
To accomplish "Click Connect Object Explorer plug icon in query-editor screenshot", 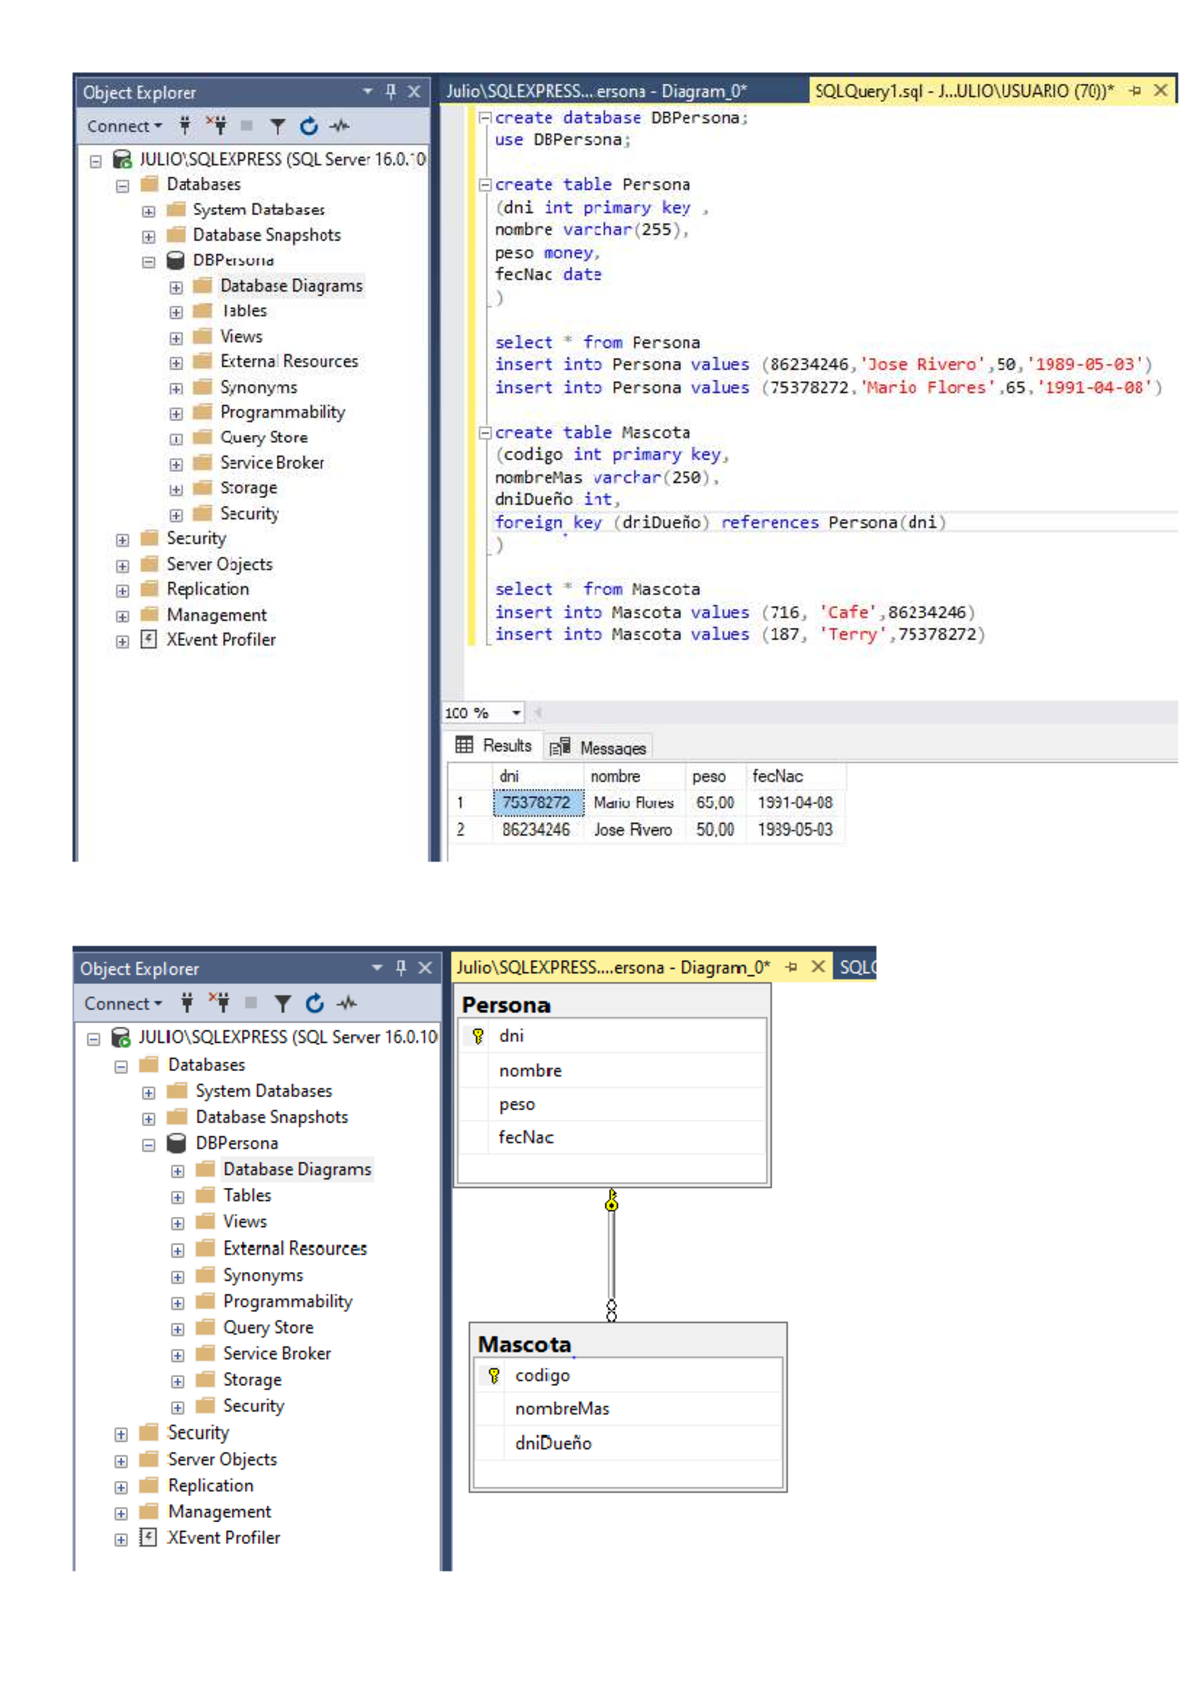I will (x=185, y=126).
